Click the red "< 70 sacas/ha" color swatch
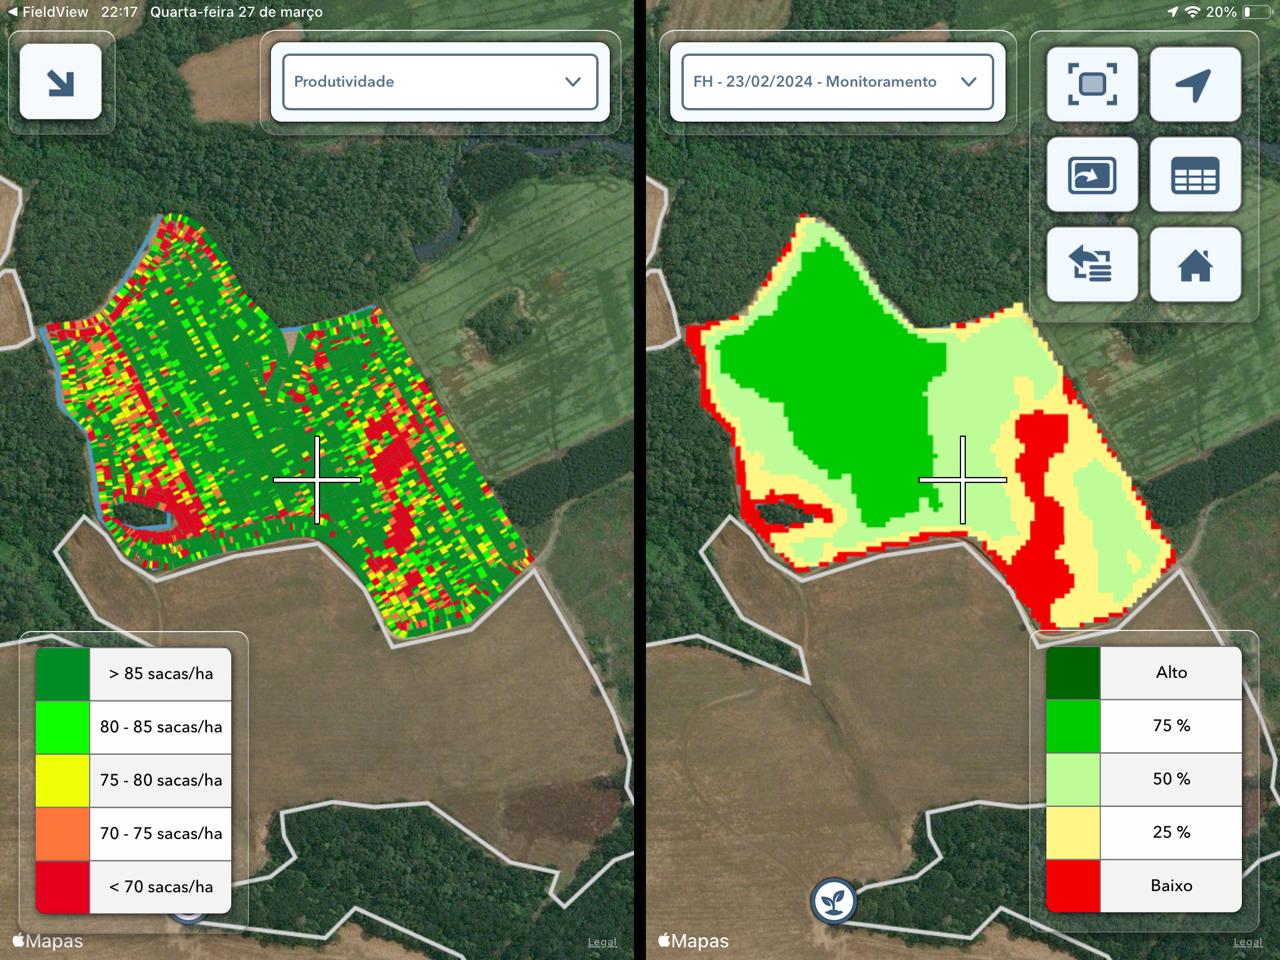 [62, 886]
